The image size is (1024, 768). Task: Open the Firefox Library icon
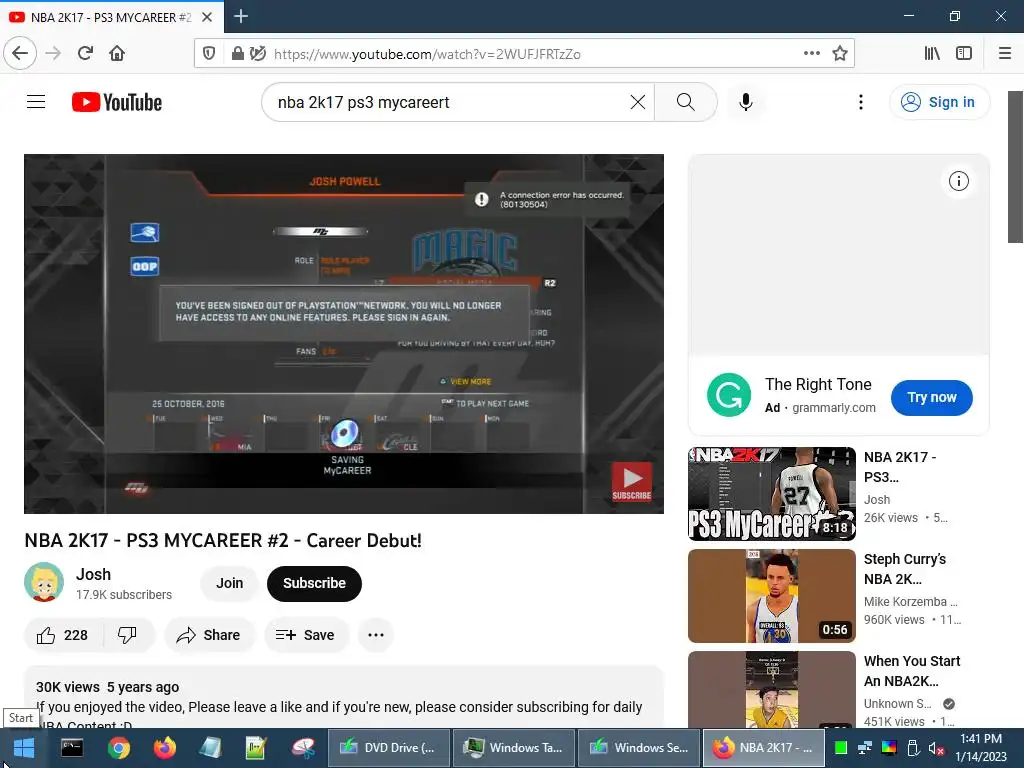point(932,54)
